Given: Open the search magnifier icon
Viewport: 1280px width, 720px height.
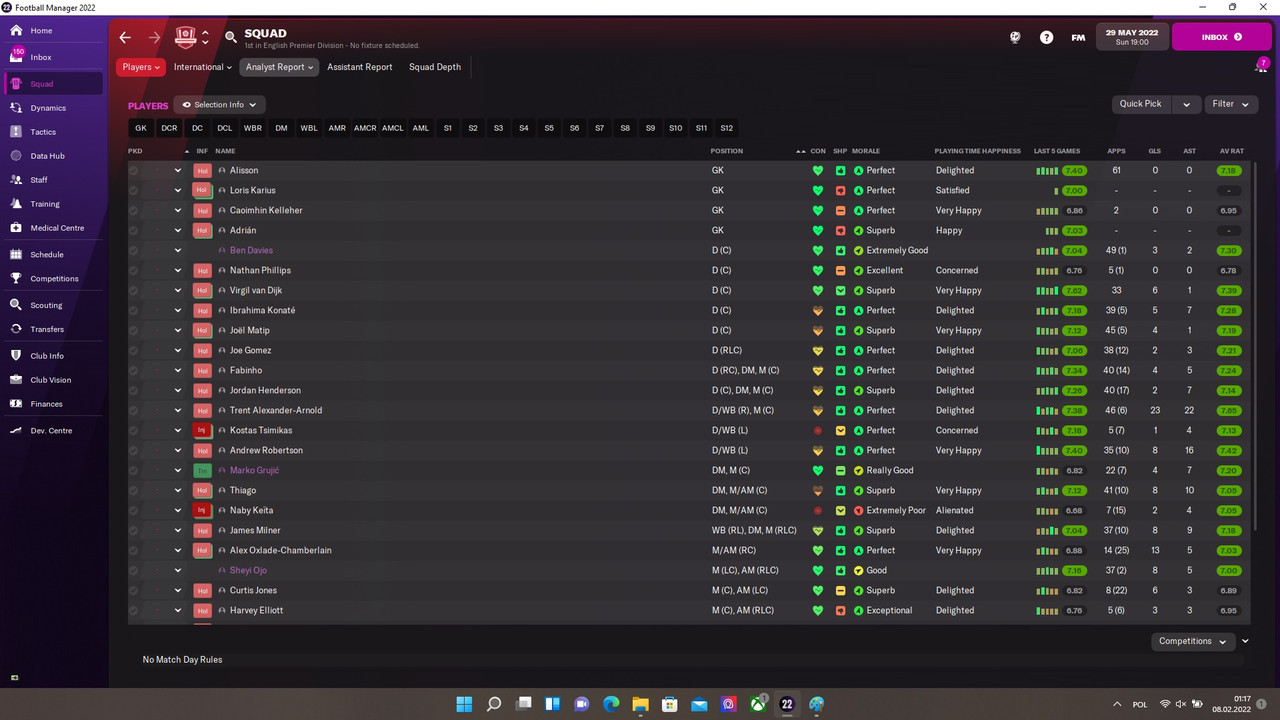Looking at the screenshot, I should pos(231,37).
